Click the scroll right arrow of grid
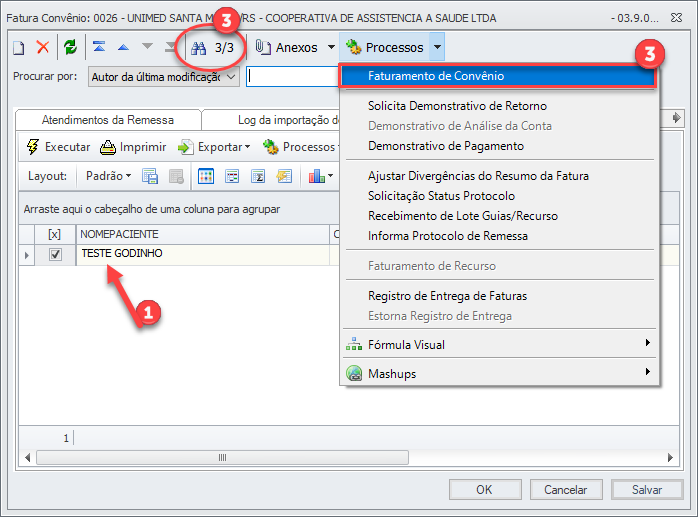The width and height of the screenshot is (698, 517). (670, 457)
